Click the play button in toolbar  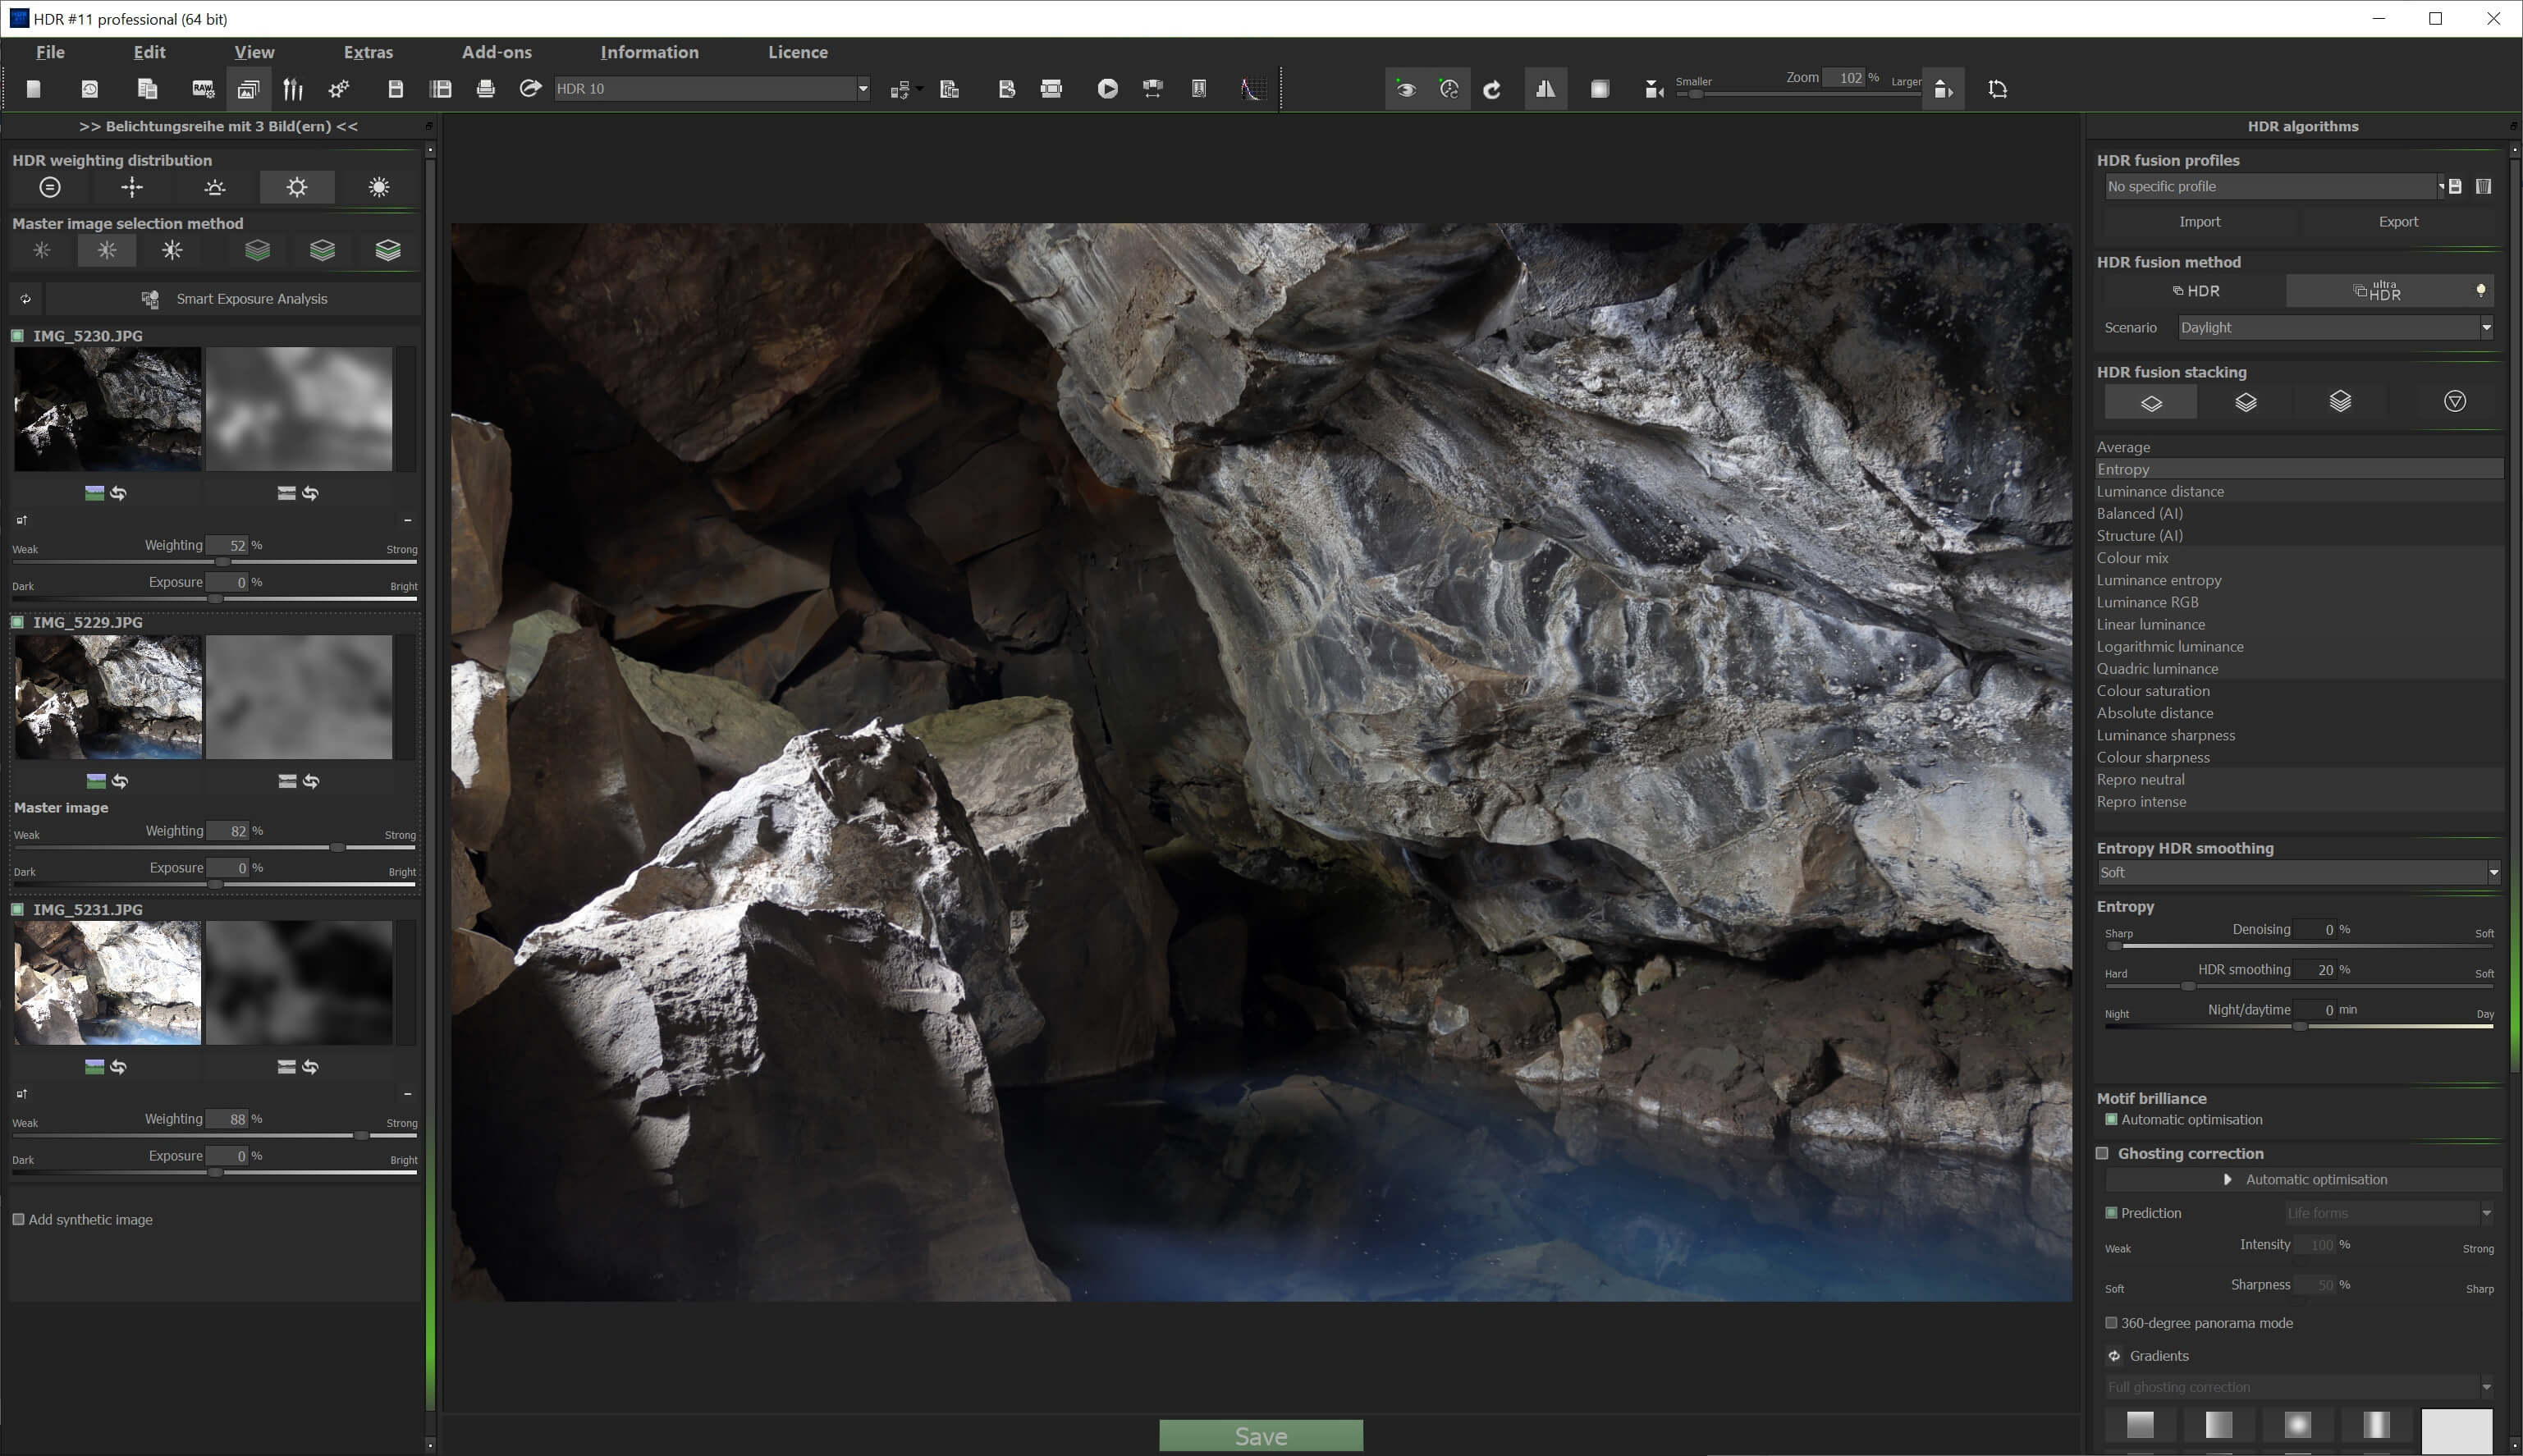(x=1107, y=89)
